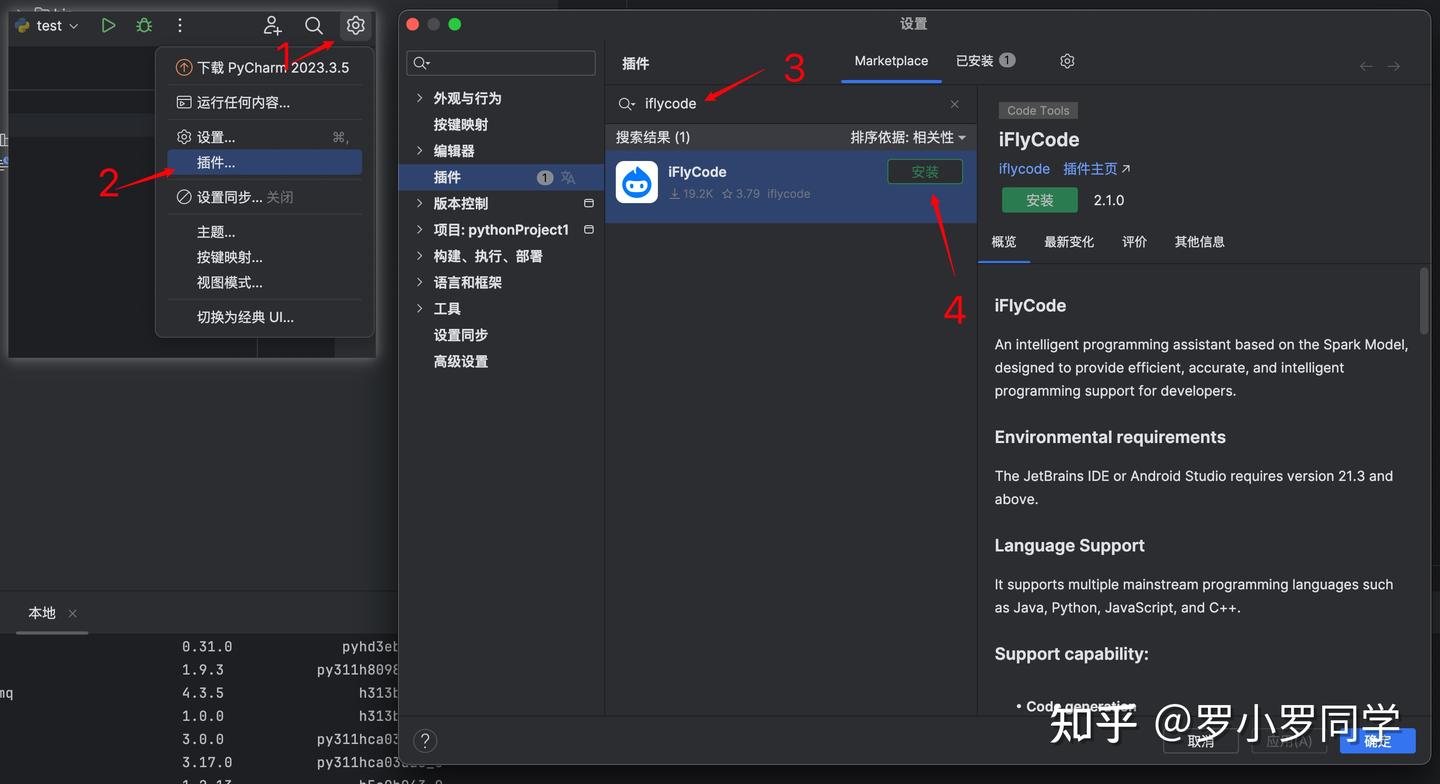The width and height of the screenshot is (1440, 784).
Task: Run the current configuration with the green play icon
Action: (108, 25)
